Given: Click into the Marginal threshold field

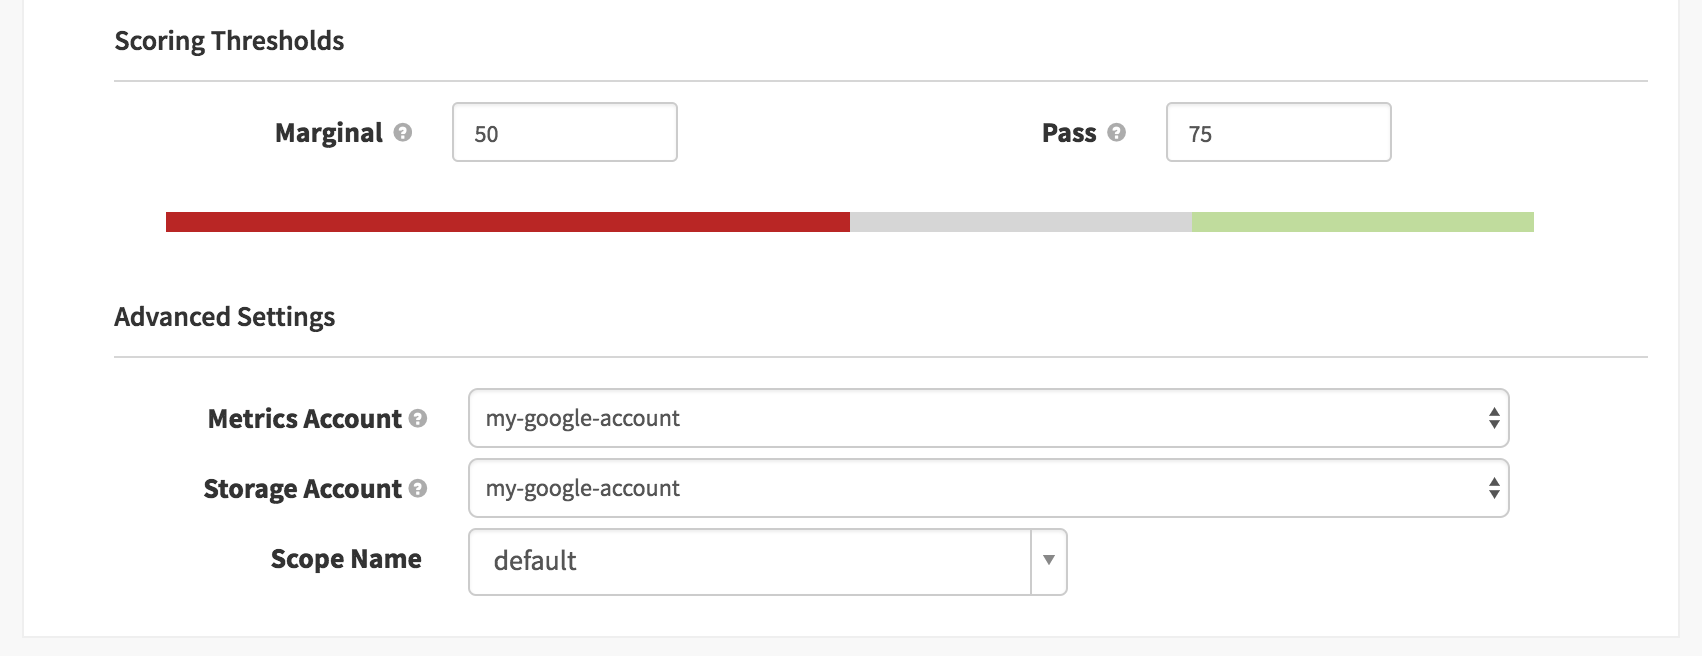Looking at the screenshot, I should click(565, 132).
